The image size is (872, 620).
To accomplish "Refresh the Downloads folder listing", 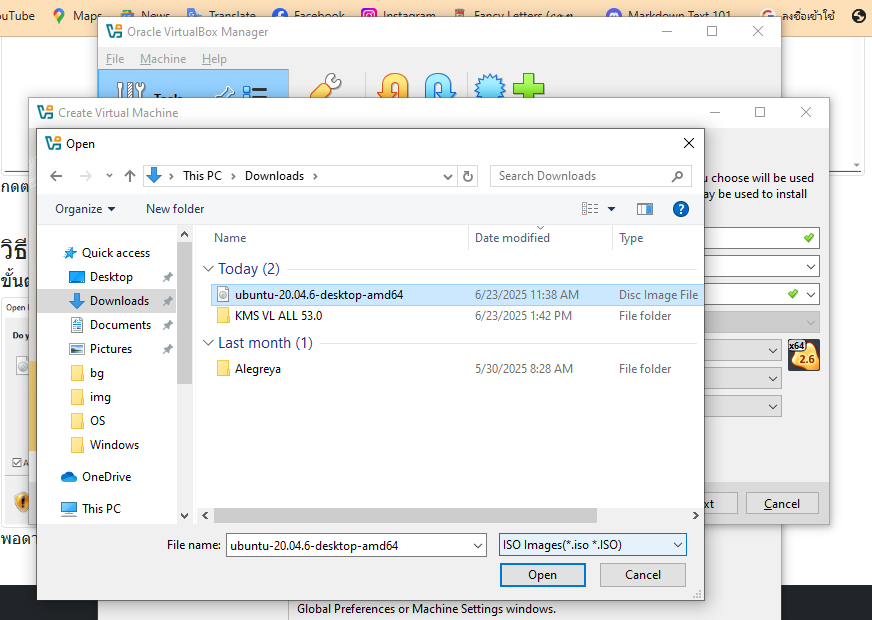I will (468, 176).
